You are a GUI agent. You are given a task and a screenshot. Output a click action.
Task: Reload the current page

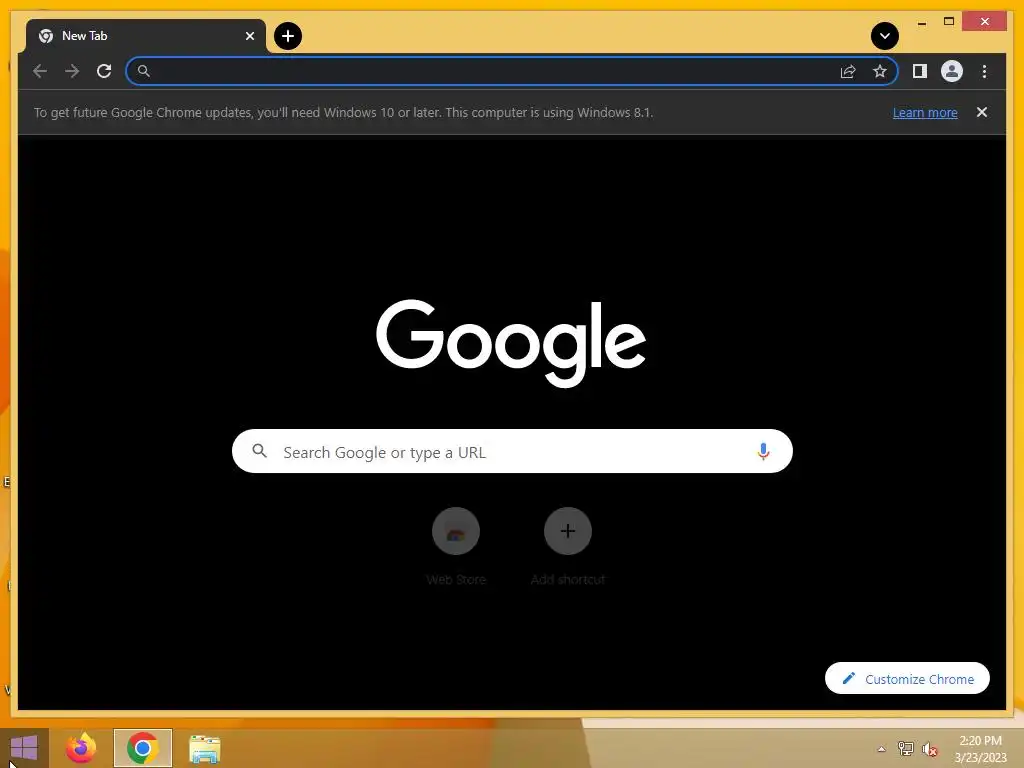point(104,71)
